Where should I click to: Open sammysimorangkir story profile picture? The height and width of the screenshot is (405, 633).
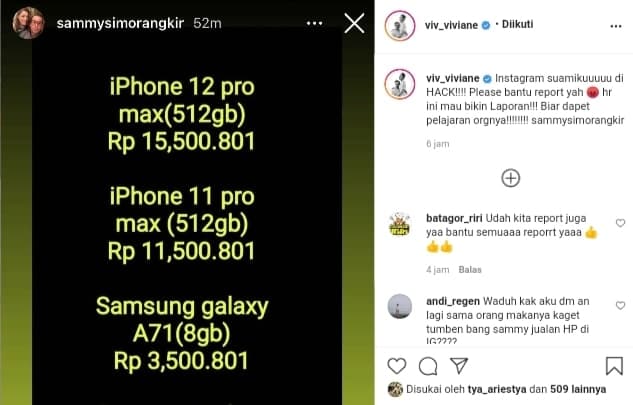[x=28, y=23]
